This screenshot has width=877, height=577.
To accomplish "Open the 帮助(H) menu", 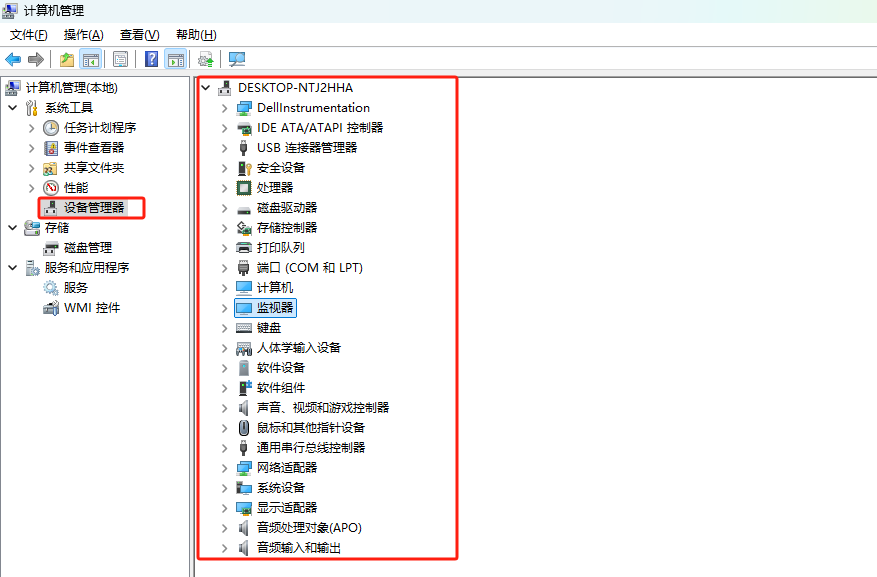I will (x=196, y=35).
